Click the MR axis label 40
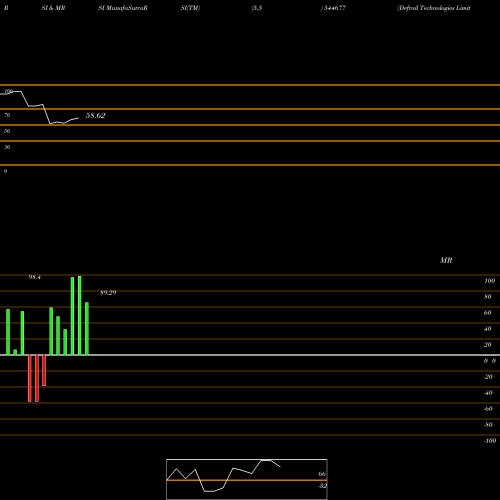 pos(487,329)
